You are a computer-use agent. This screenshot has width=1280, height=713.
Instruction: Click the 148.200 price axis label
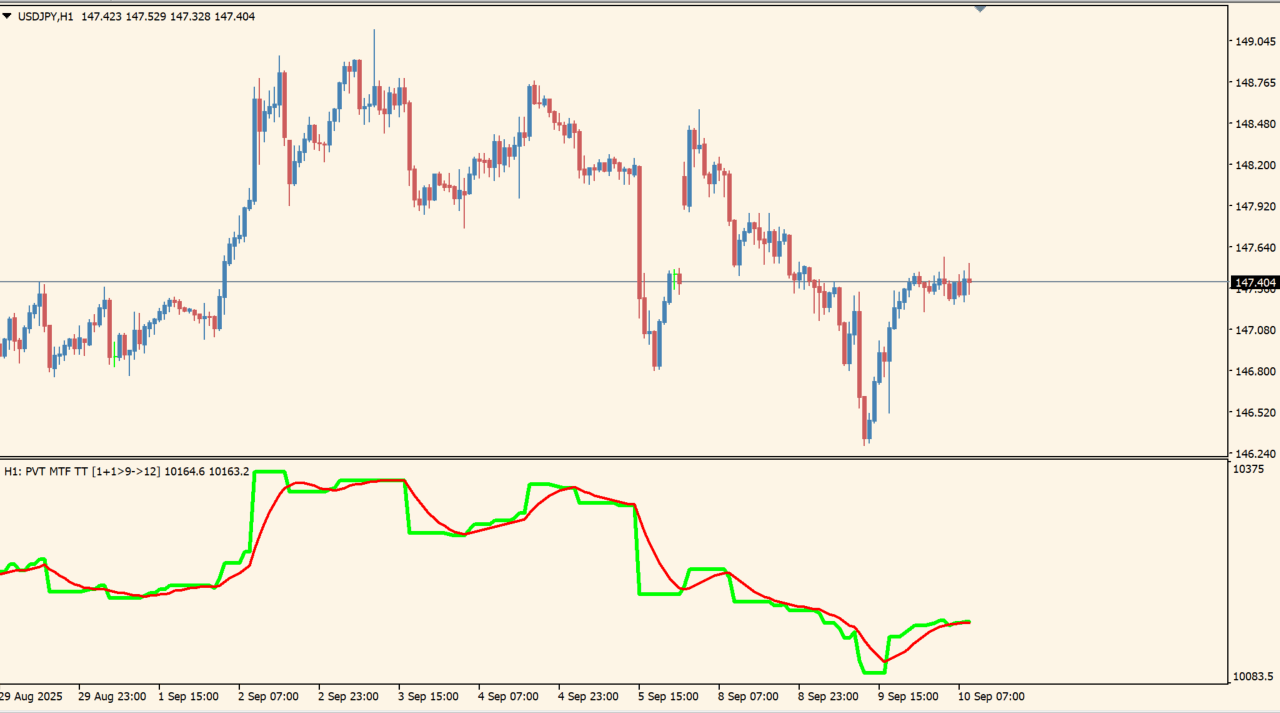point(1255,165)
